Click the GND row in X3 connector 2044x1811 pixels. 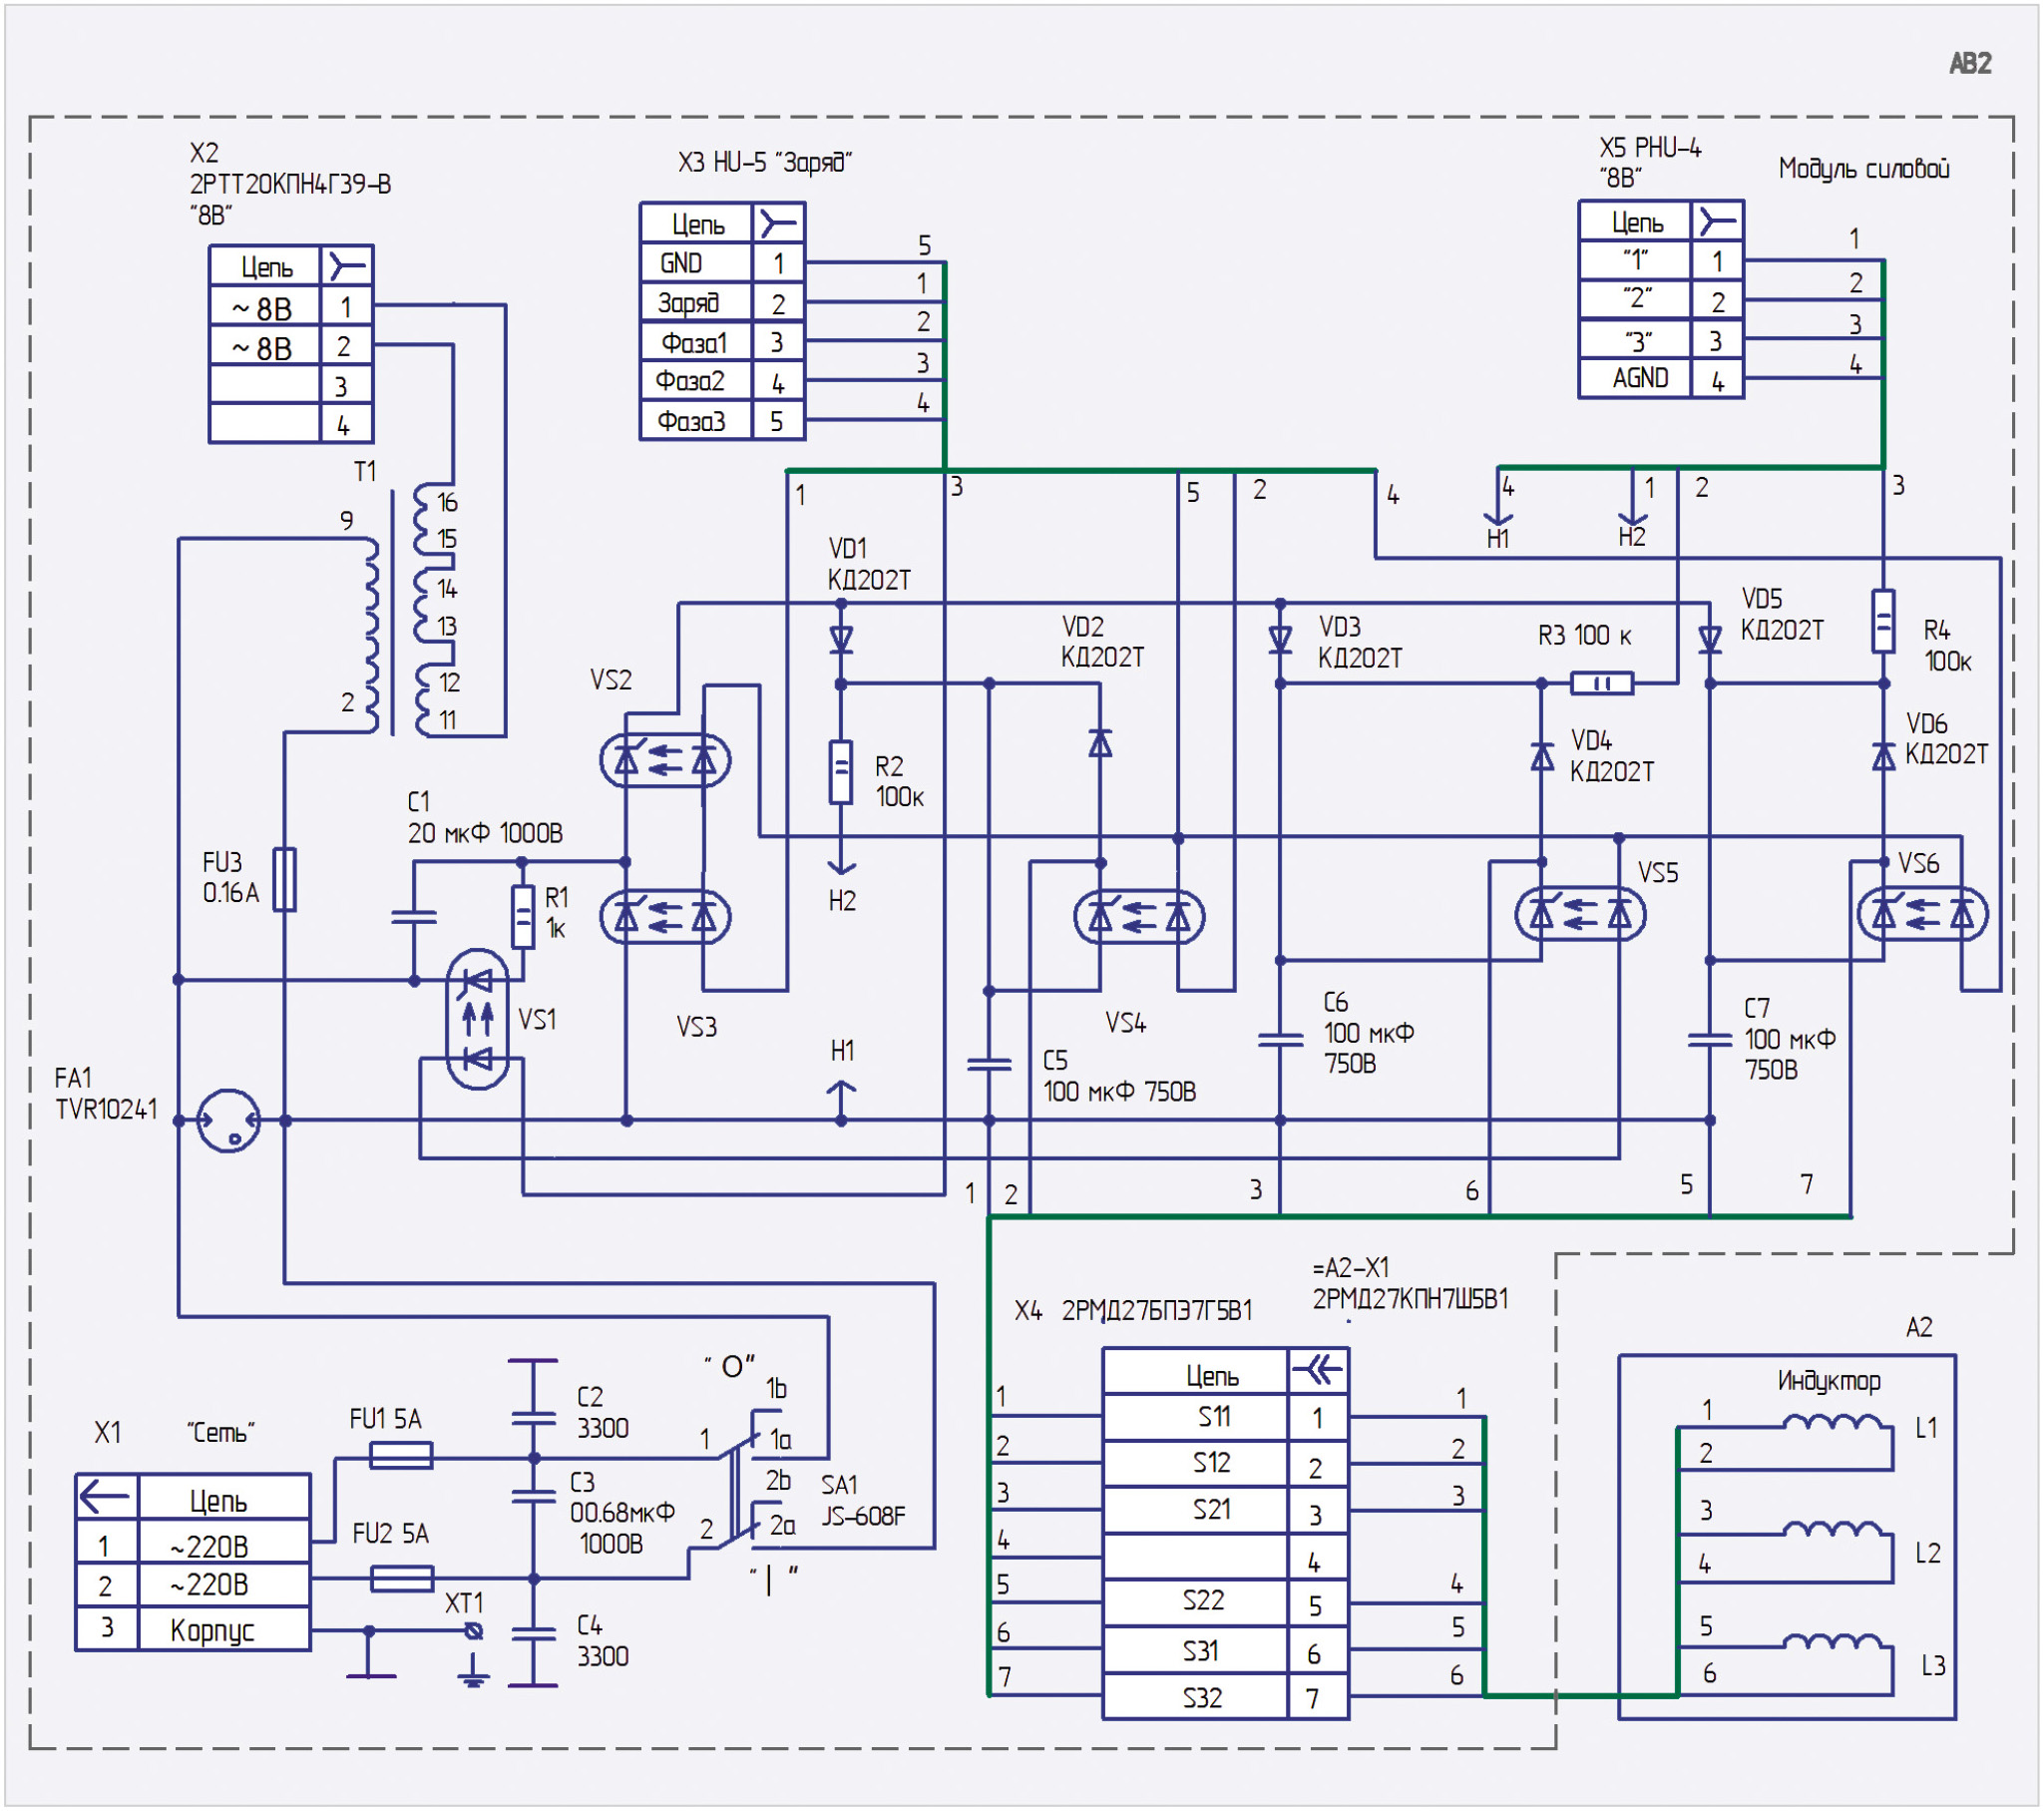pos(696,263)
